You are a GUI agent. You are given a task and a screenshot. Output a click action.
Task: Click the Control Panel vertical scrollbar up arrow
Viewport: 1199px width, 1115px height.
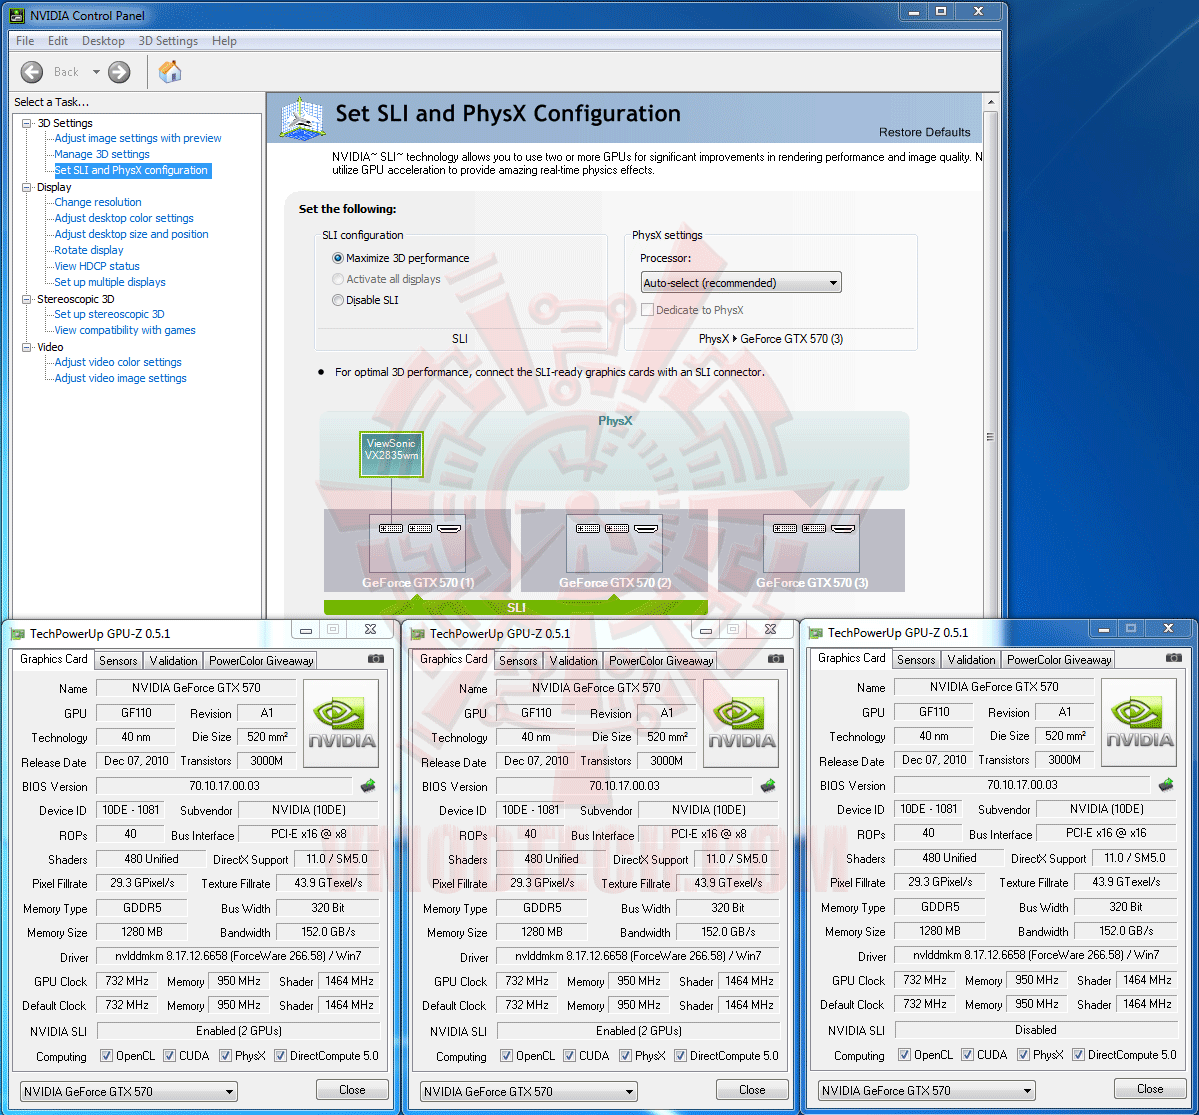991,102
